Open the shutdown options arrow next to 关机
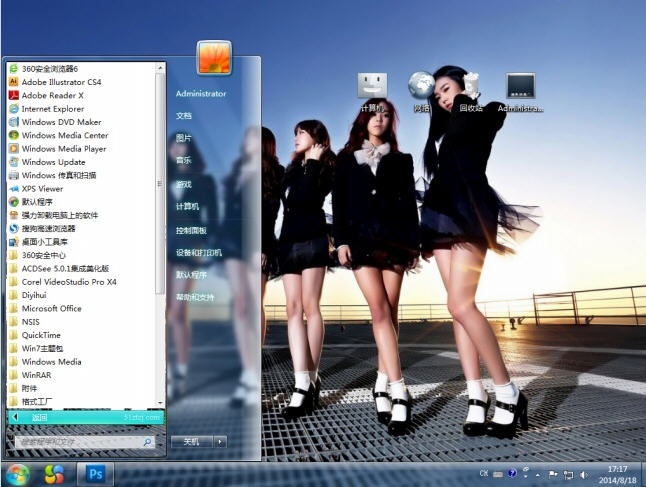Viewport: 646px width, 487px height. coord(220,442)
